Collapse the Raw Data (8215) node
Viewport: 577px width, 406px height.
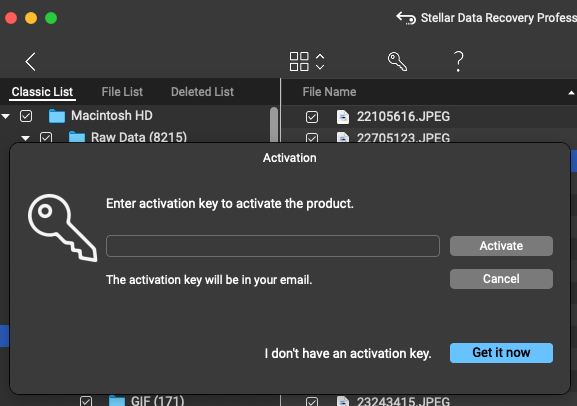point(25,138)
